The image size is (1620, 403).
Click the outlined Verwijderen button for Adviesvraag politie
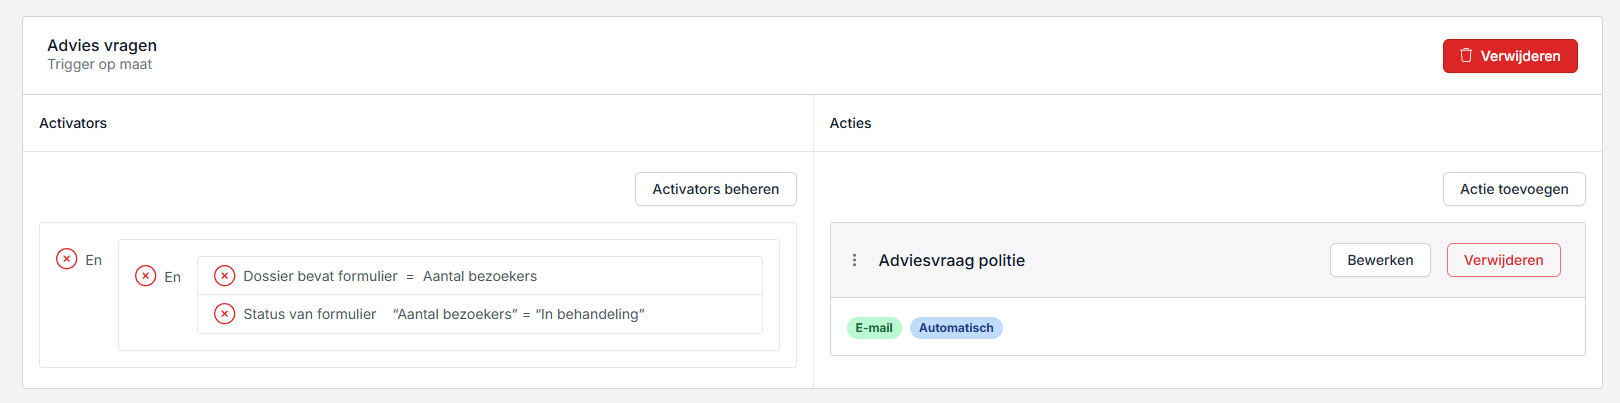[1502, 260]
